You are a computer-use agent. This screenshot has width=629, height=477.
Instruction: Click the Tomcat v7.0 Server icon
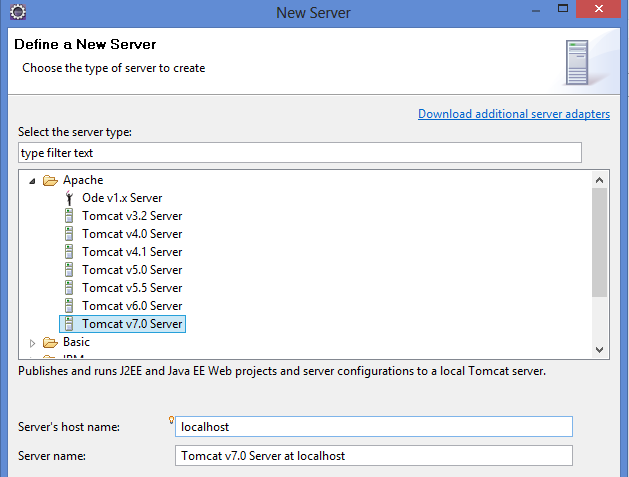coord(69,324)
